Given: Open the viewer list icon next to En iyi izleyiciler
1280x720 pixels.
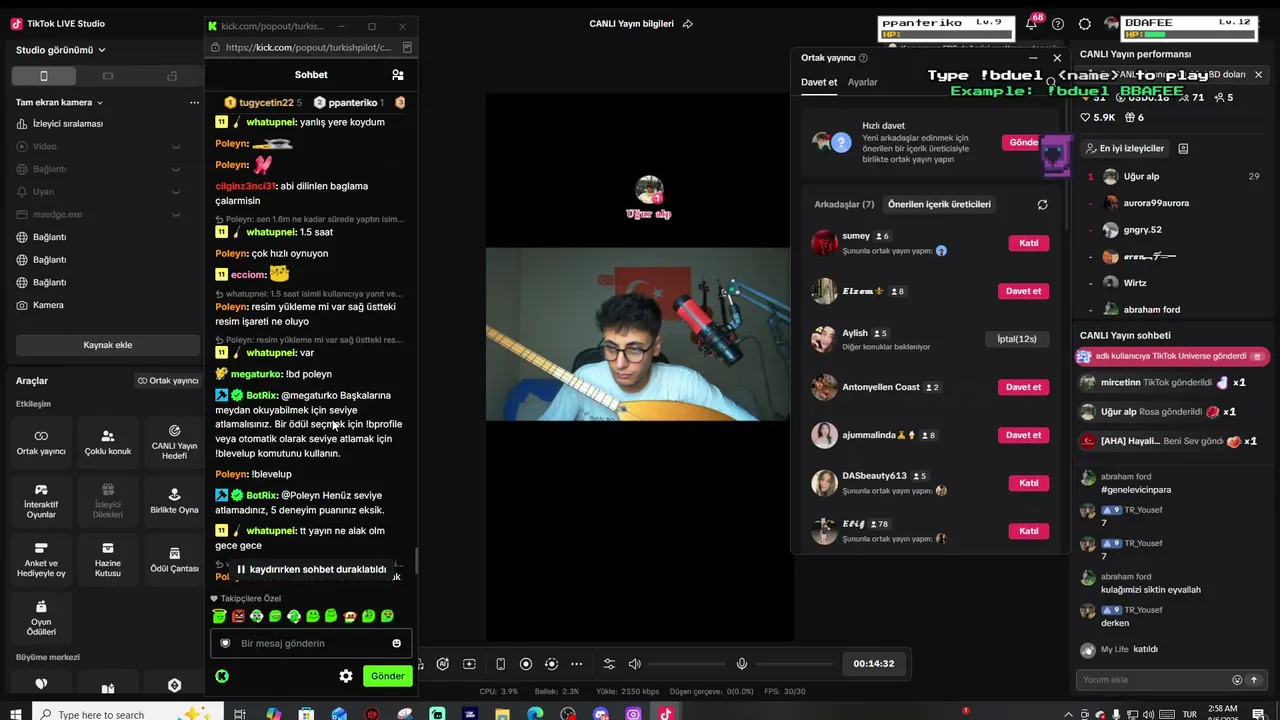Looking at the screenshot, I should tap(1183, 148).
